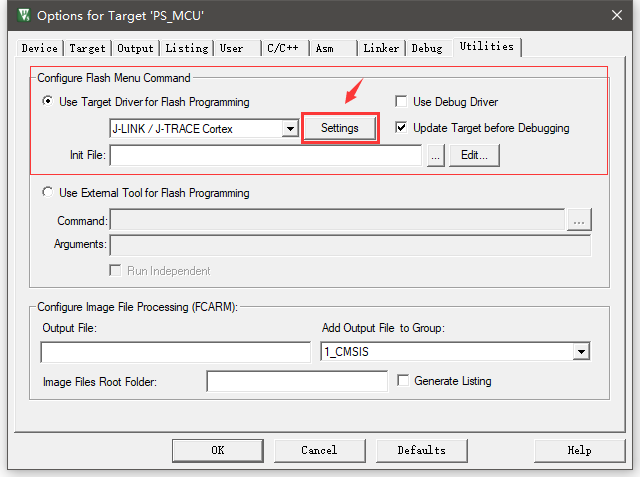Switch to the Debug tab
Image resolution: width=640 pixels, height=477 pixels.
pyautogui.click(x=429, y=48)
